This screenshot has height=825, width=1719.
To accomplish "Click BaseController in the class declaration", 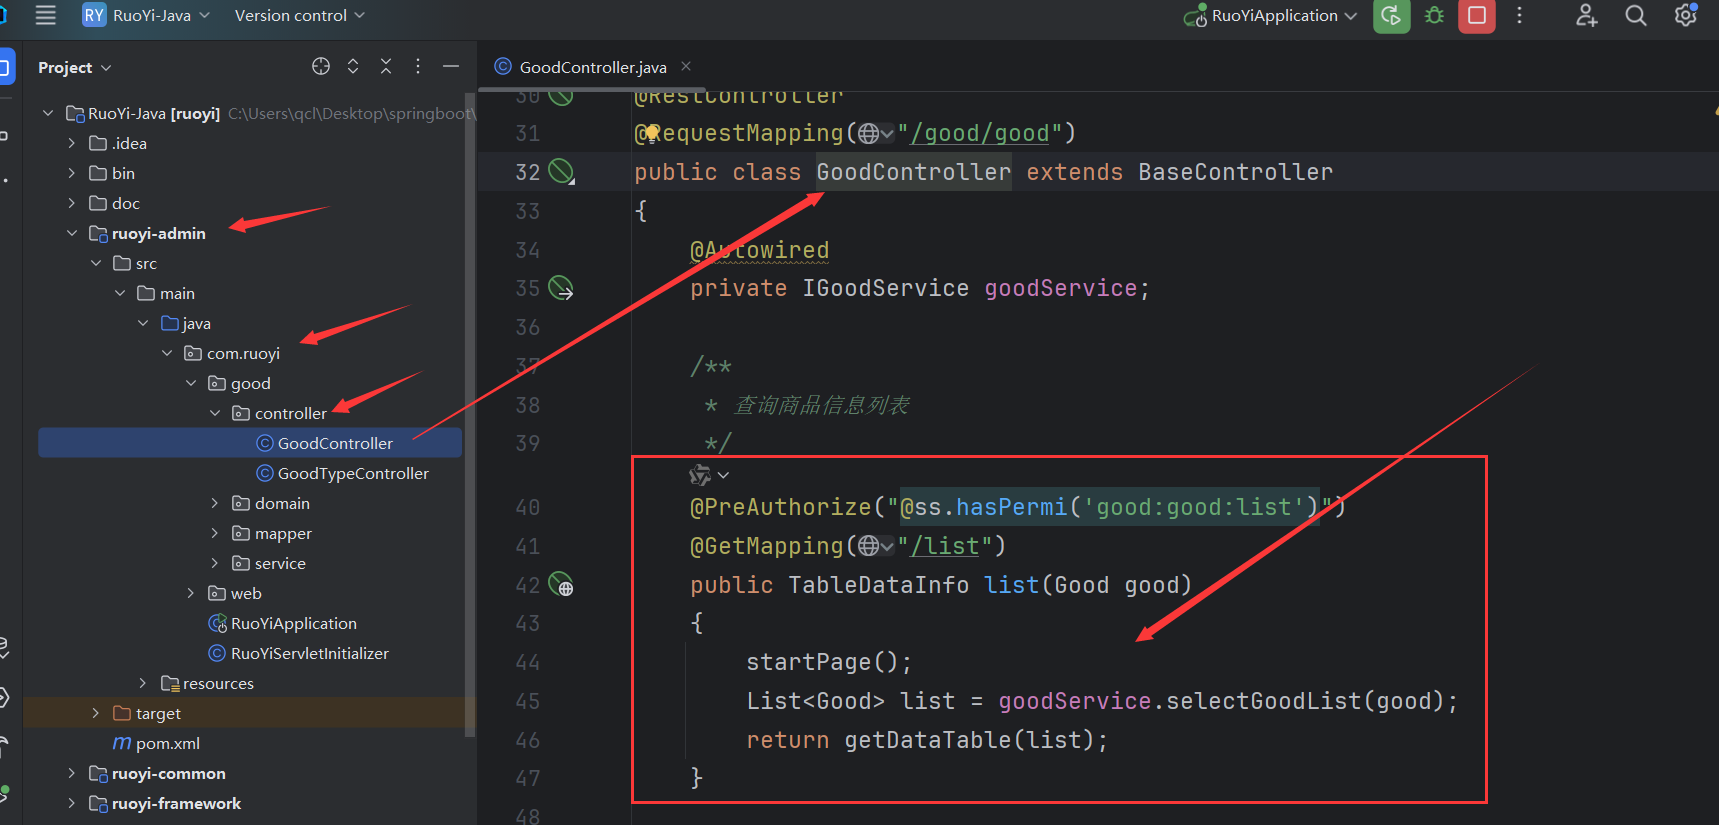I will [x=1235, y=172].
